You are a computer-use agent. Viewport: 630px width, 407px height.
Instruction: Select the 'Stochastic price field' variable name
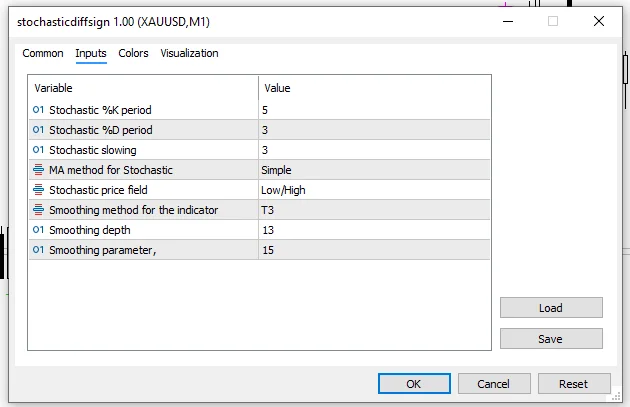(98, 190)
